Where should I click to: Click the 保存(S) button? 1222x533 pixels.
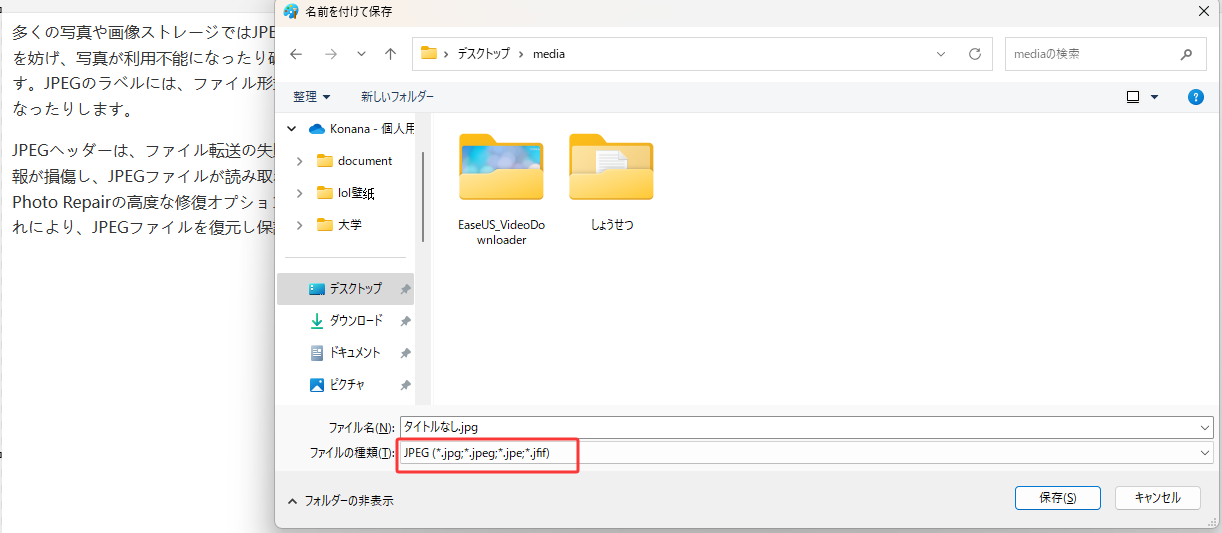(1057, 497)
